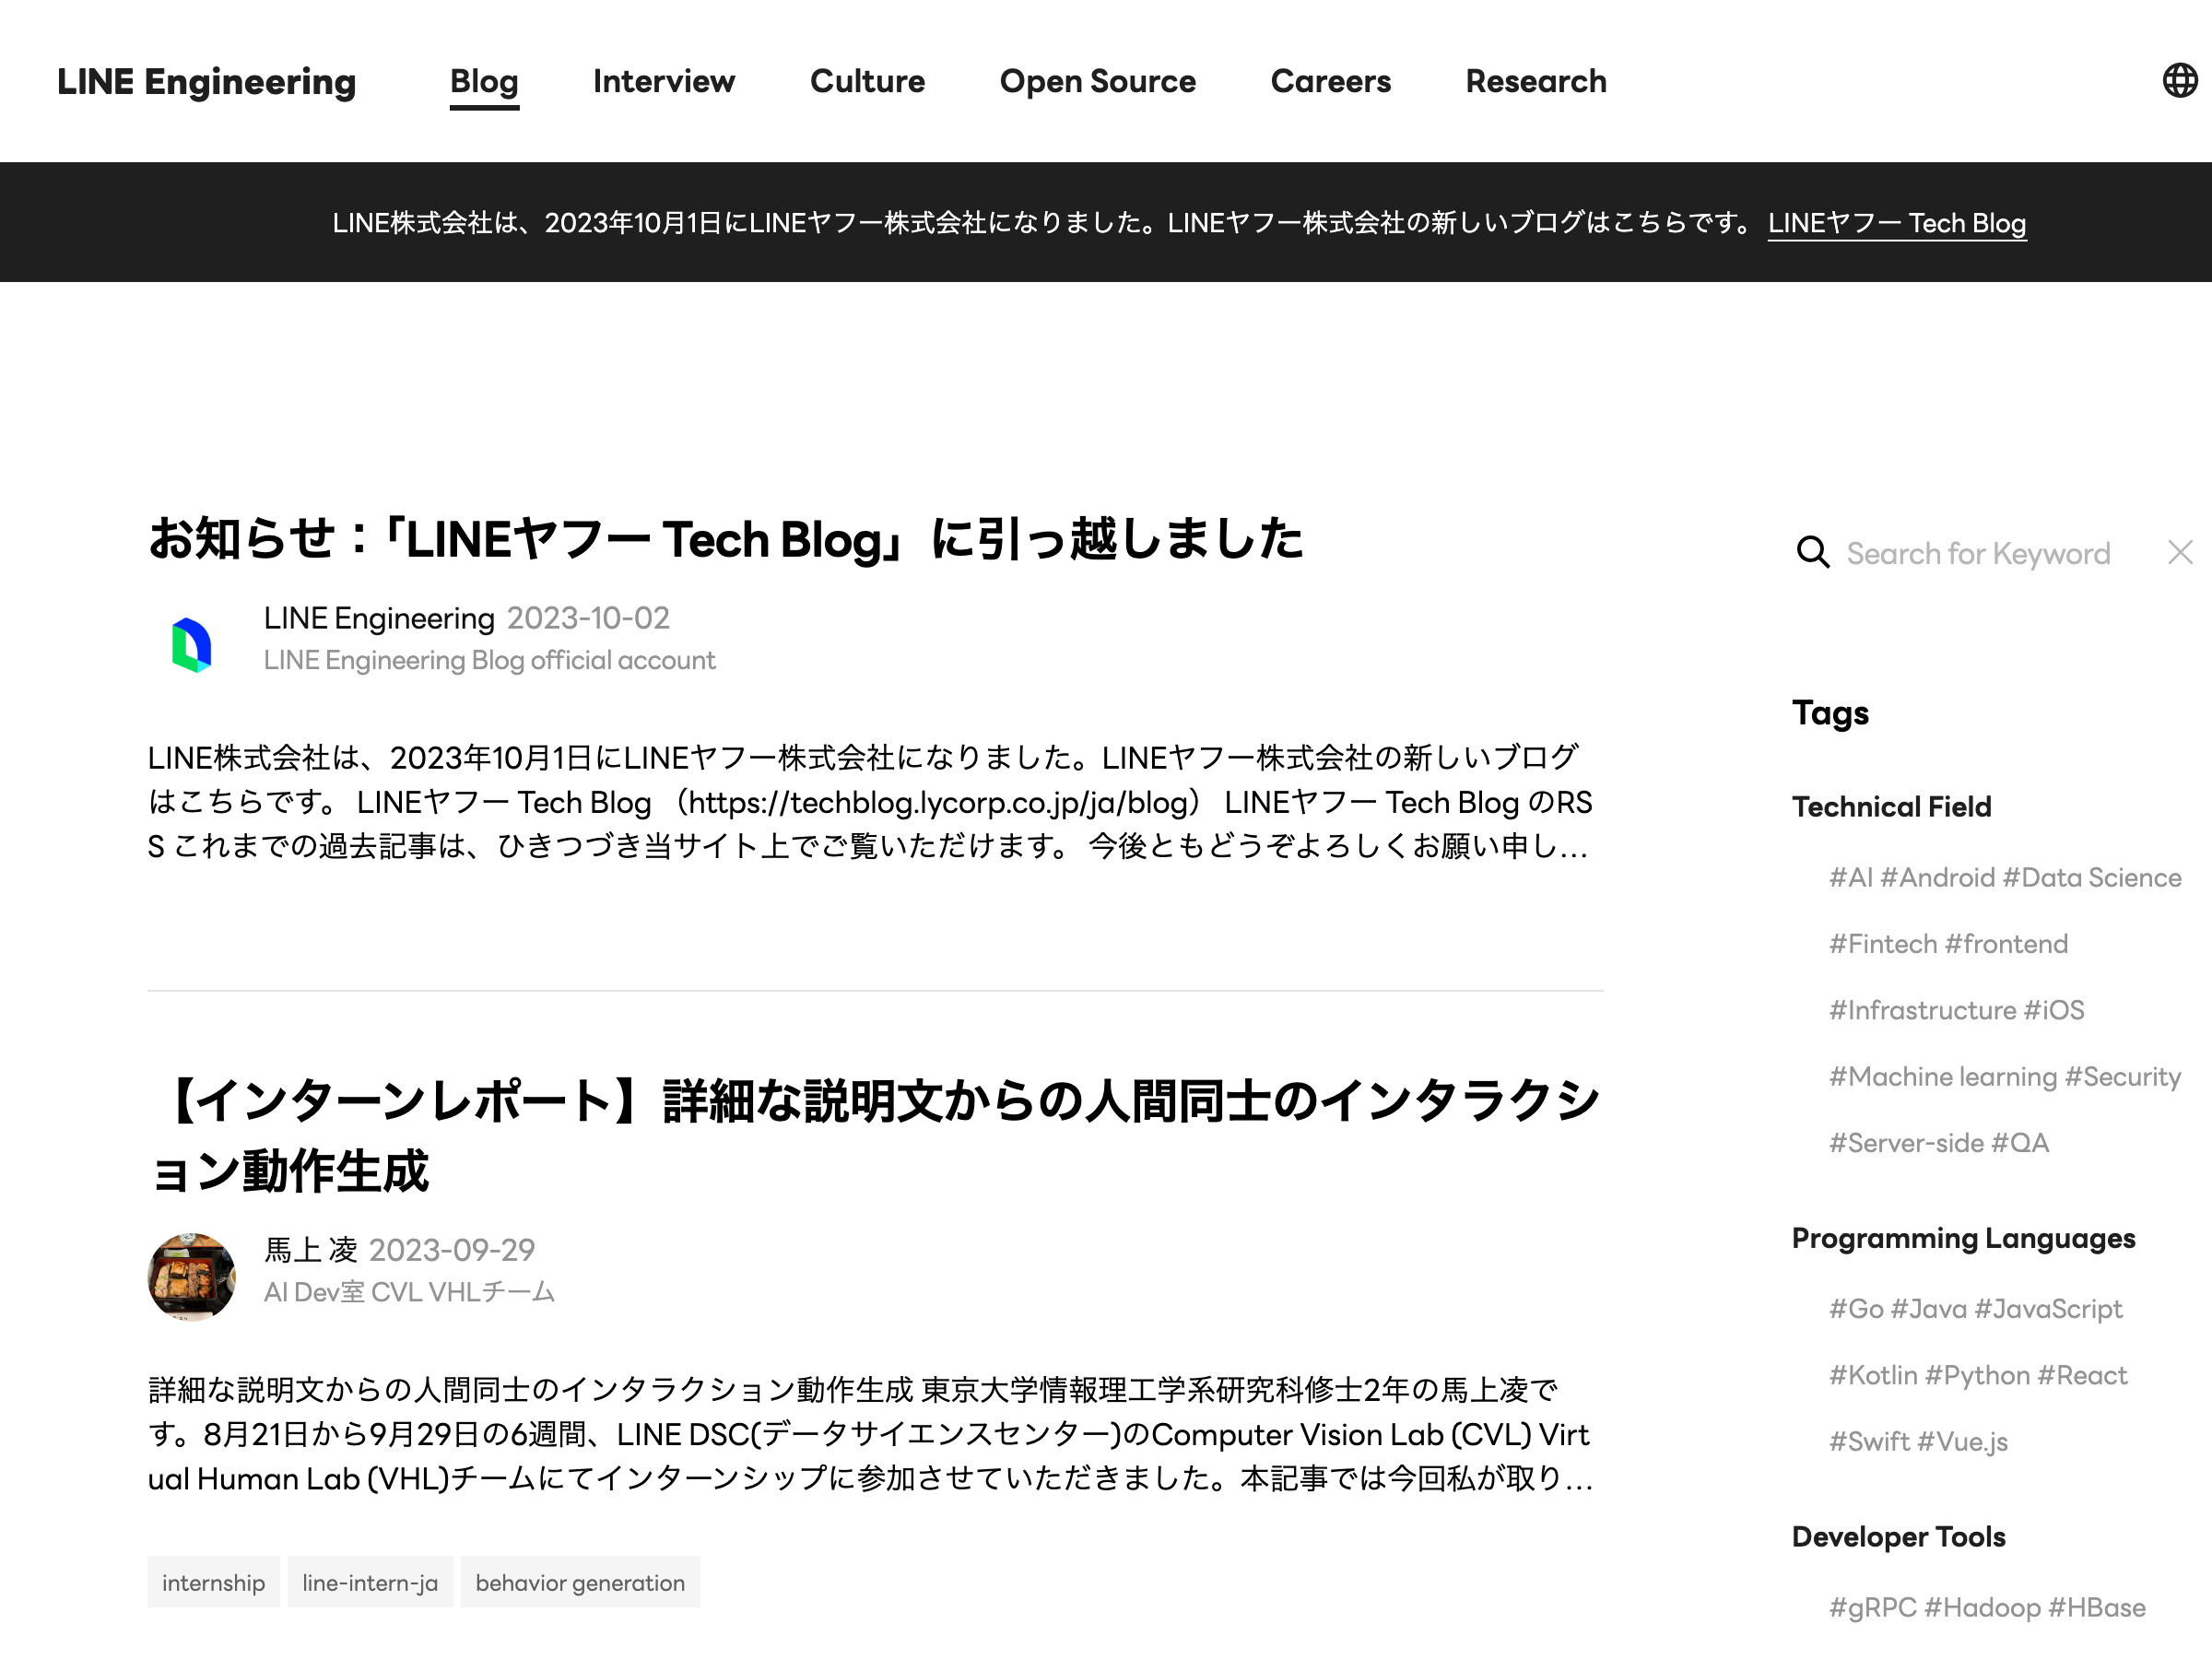Click the 2023-09-29 post date
The image size is (2212, 1659).
coord(452,1250)
